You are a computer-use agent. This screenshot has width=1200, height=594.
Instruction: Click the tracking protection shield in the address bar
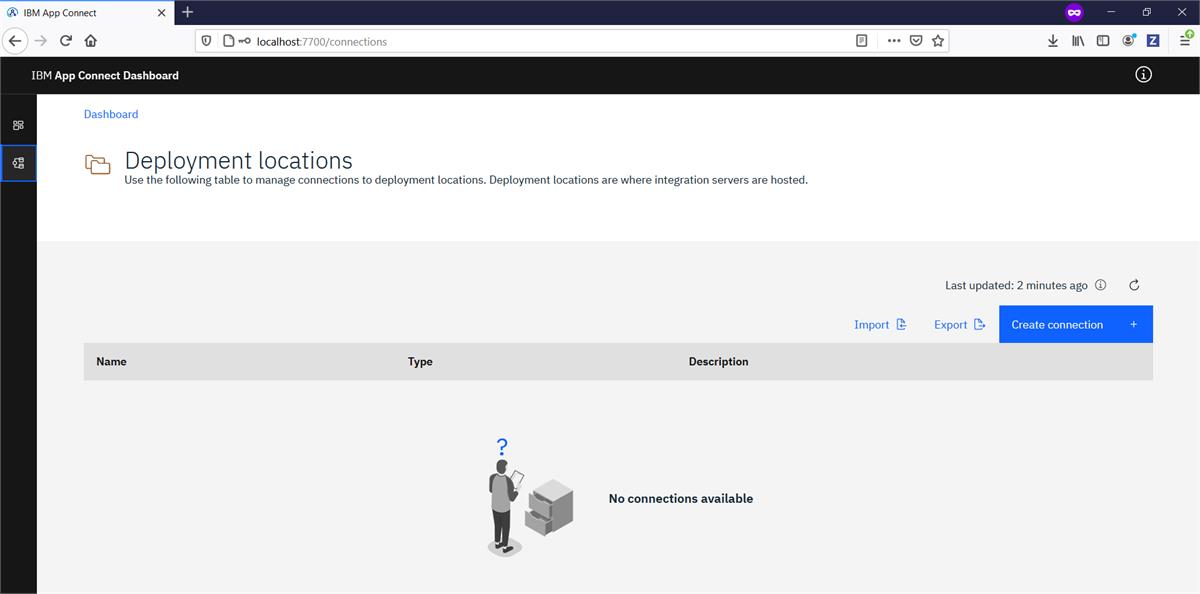tap(206, 41)
